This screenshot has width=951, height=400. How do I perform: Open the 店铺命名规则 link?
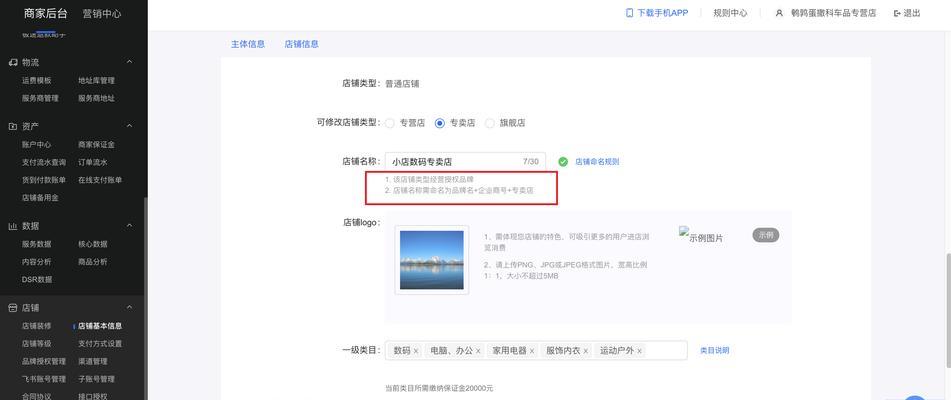[597, 161]
